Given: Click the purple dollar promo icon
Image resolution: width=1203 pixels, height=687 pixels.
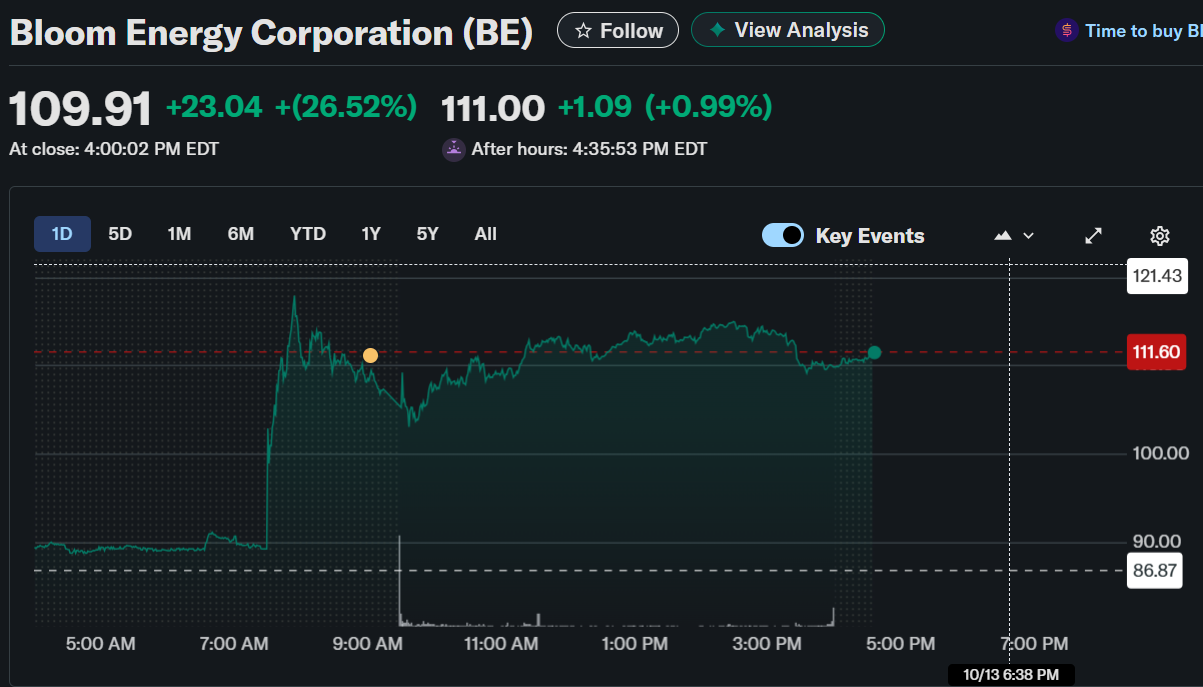Looking at the screenshot, I should pos(1066,31).
